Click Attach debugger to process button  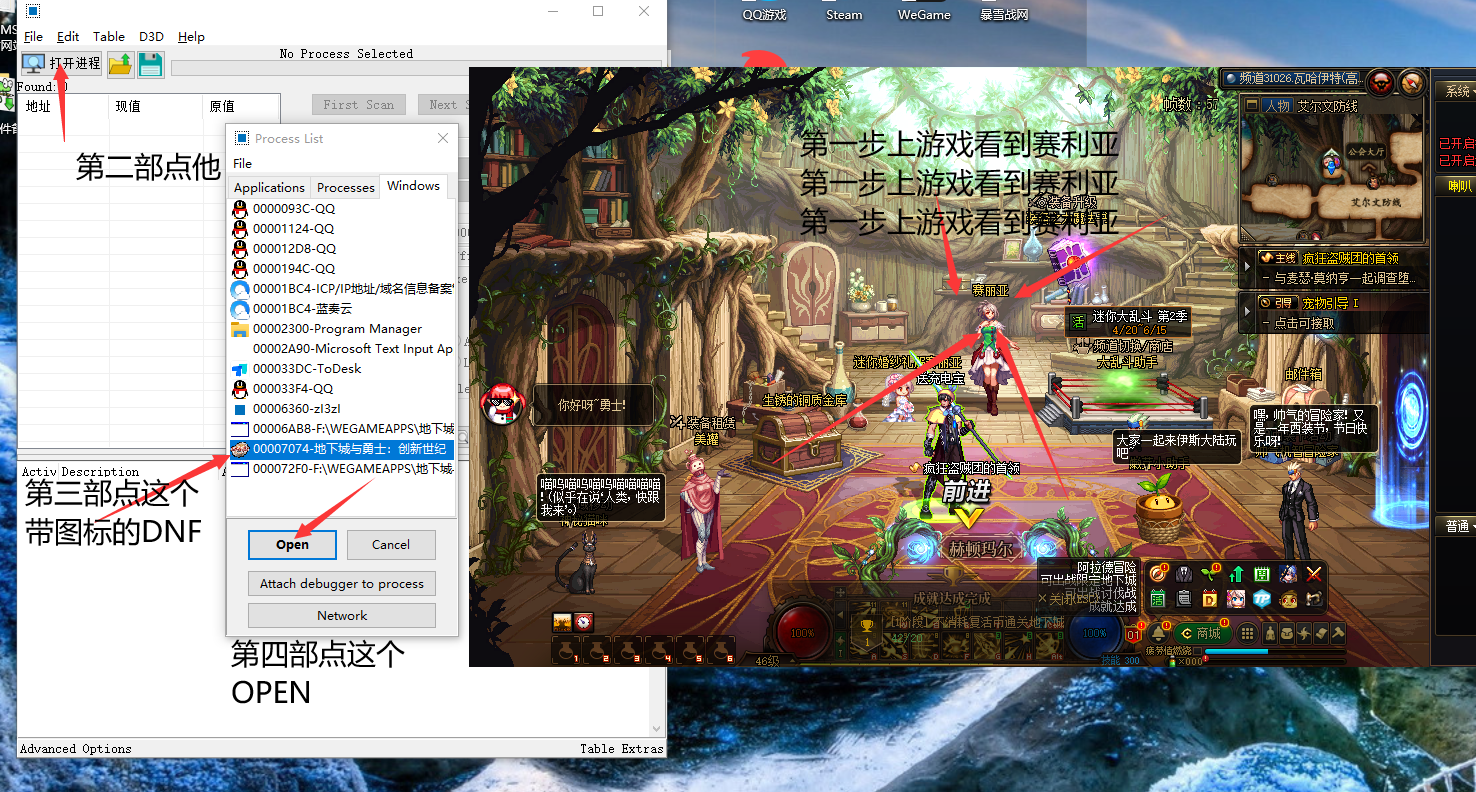342,584
